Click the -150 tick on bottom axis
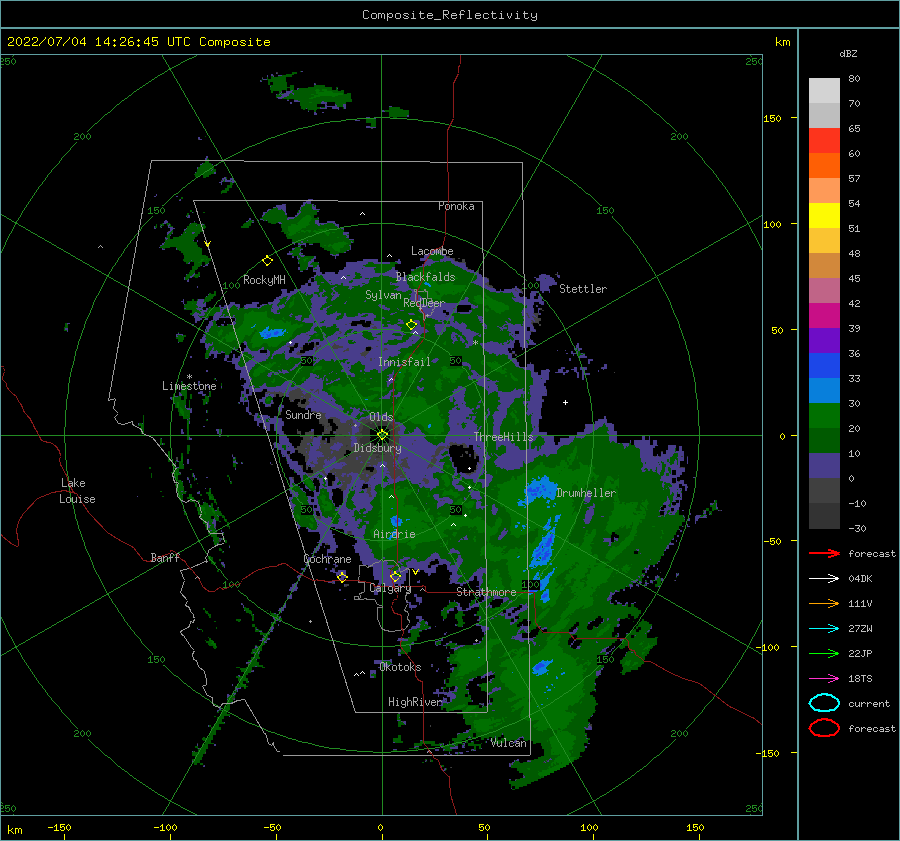This screenshot has height=841, width=900. coord(59,827)
